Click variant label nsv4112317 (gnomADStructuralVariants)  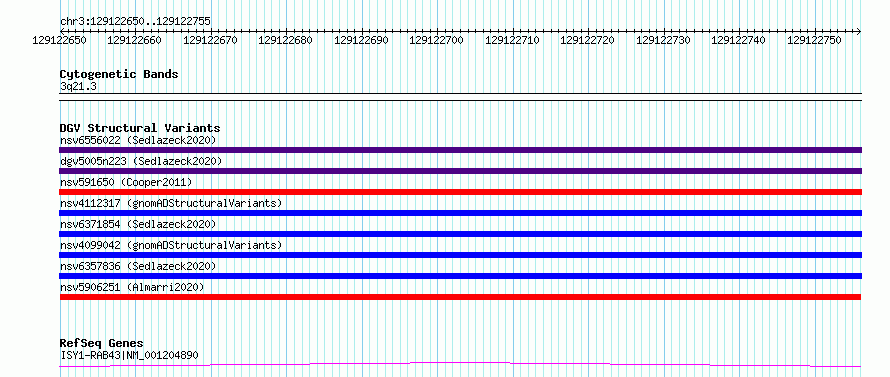(171, 203)
